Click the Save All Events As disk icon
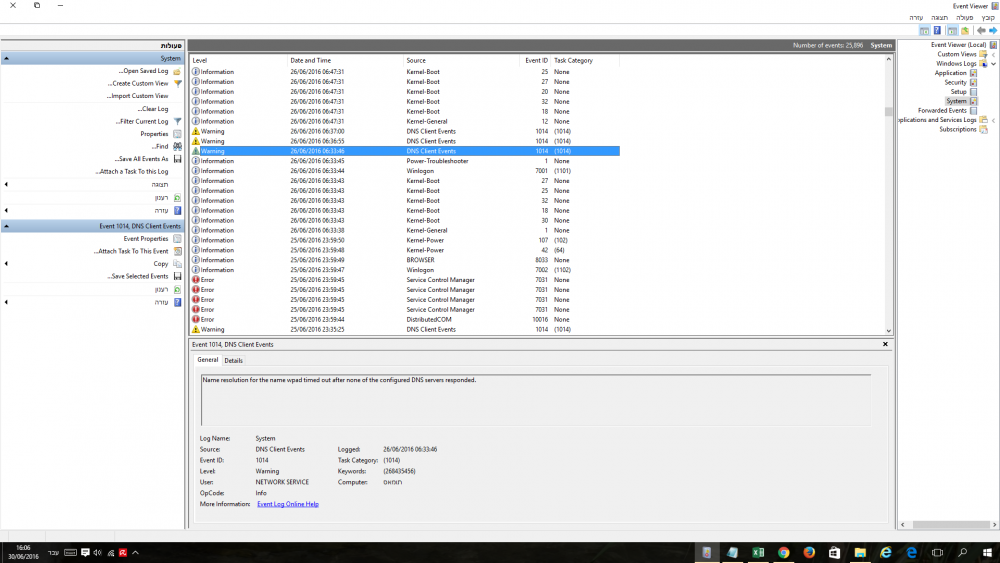Screen dimensions: 1000x563 177,159
